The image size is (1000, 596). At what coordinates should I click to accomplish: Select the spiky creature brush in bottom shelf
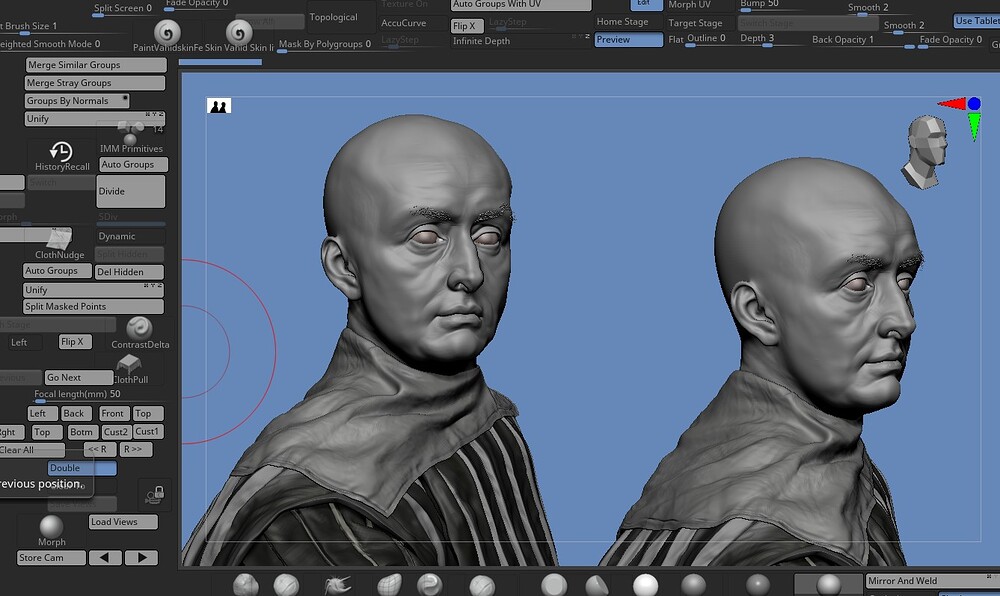(338, 584)
